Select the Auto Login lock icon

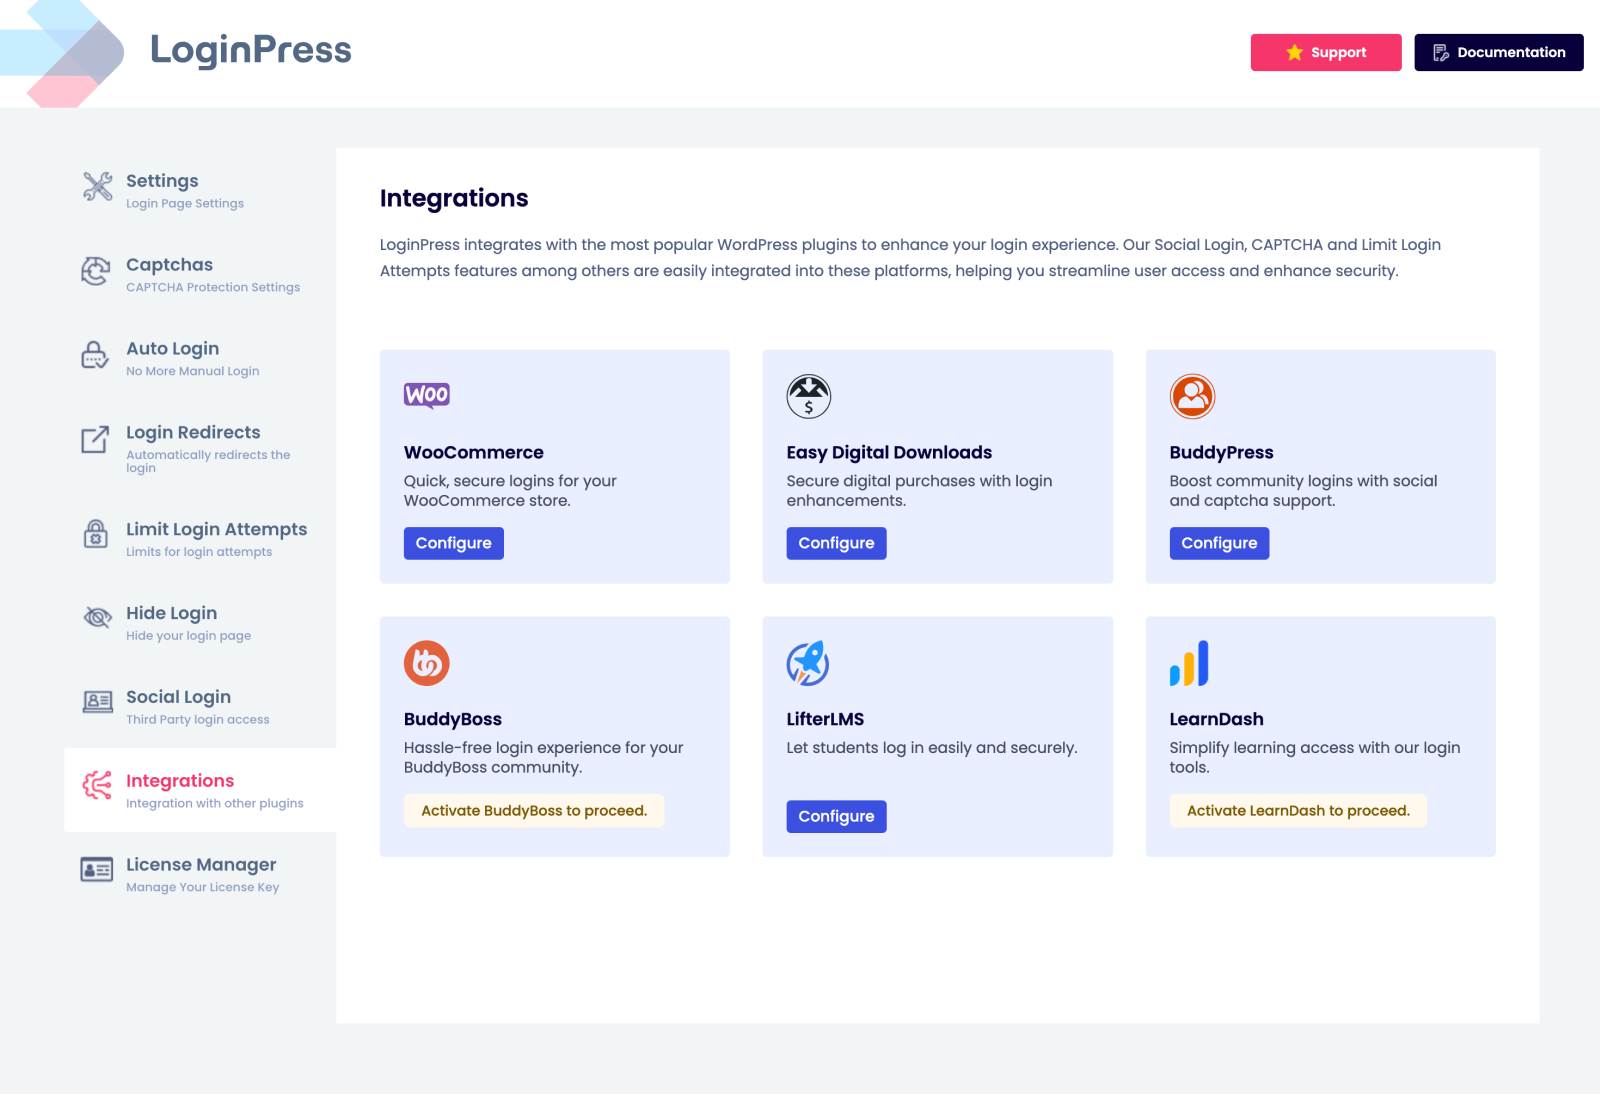pos(95,354)
